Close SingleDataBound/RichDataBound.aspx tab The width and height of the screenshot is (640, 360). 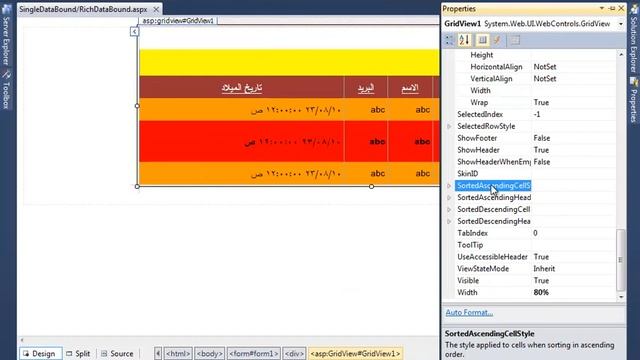[x=156, y=9]
